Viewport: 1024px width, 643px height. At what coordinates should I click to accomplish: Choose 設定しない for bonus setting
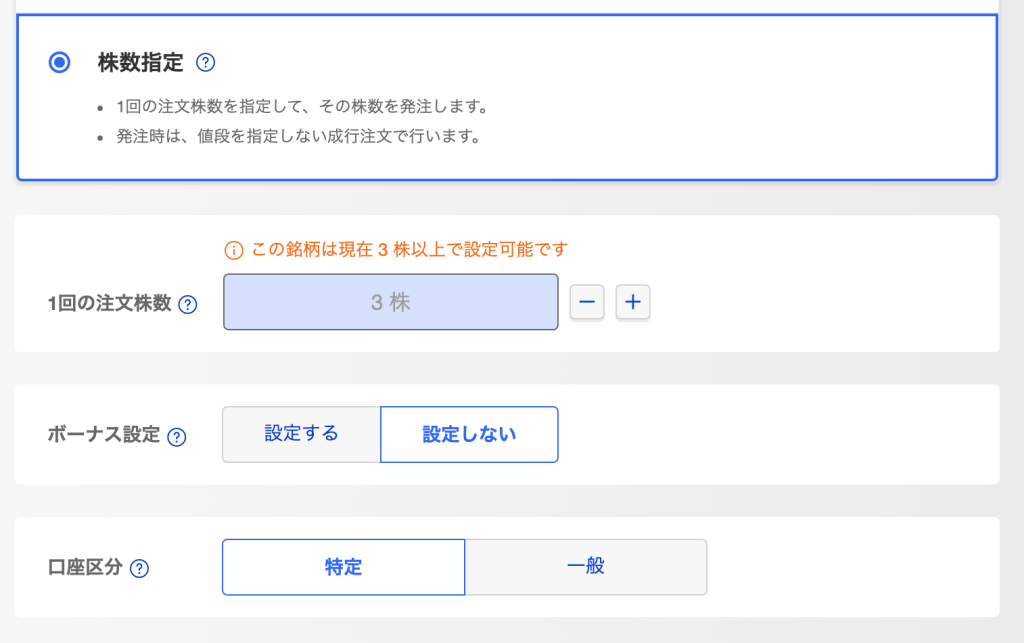point(469,434)
